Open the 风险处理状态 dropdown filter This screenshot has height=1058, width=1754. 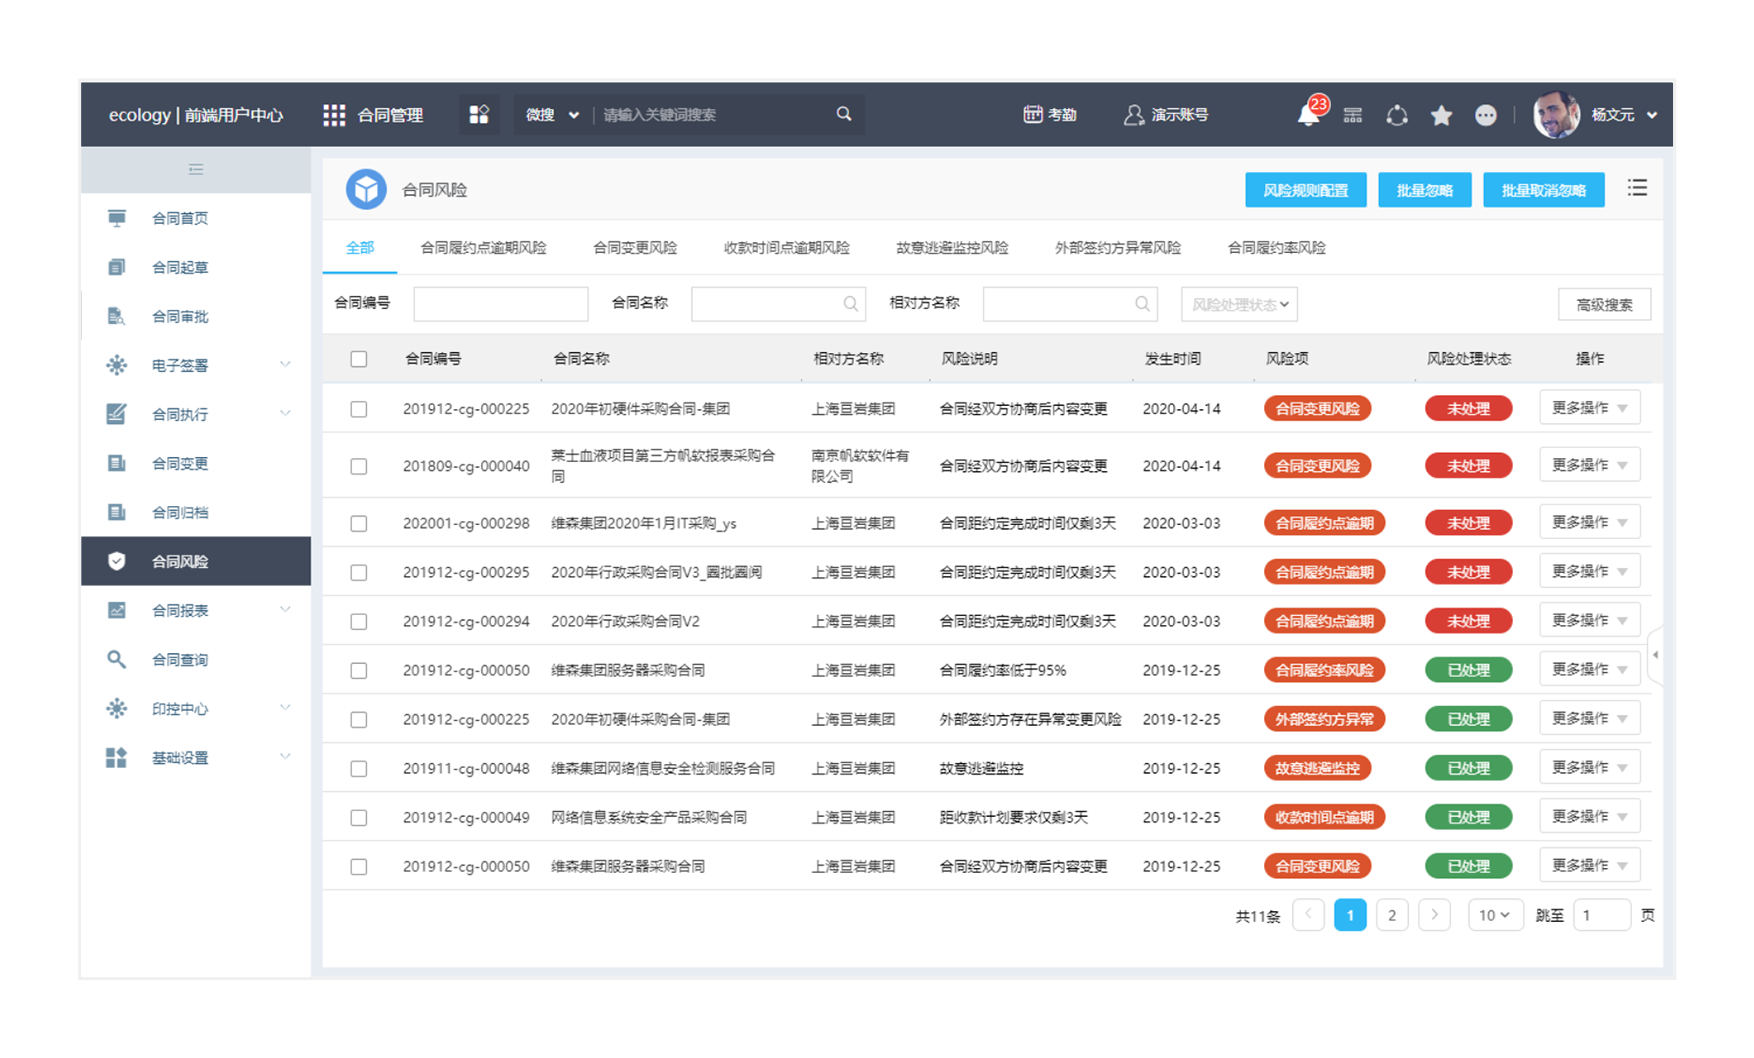click(x=1239, y=304)
